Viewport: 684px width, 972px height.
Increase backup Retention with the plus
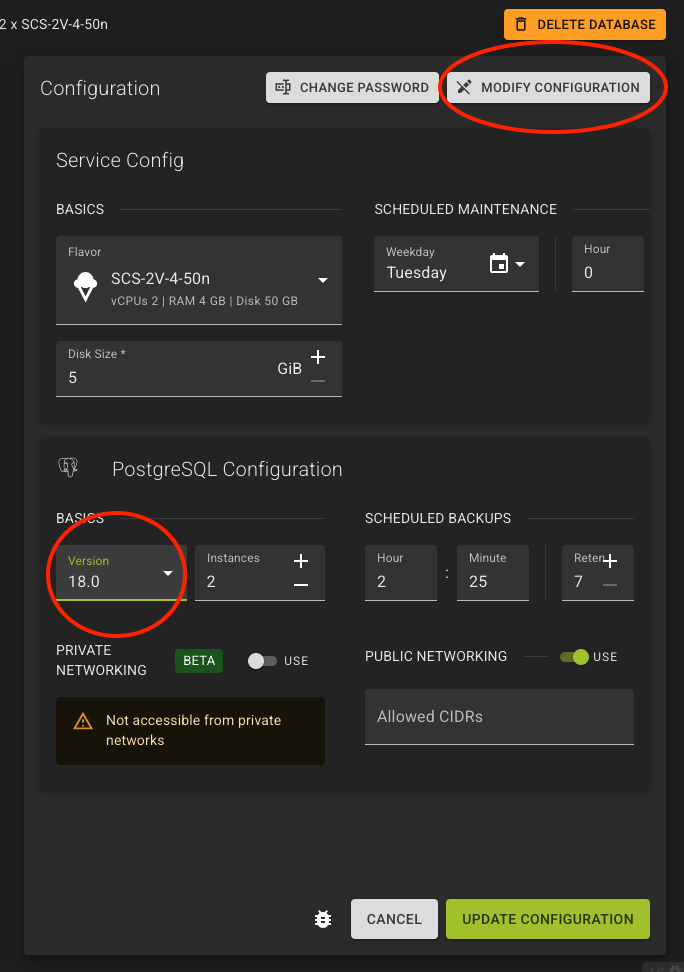point(610,561)
